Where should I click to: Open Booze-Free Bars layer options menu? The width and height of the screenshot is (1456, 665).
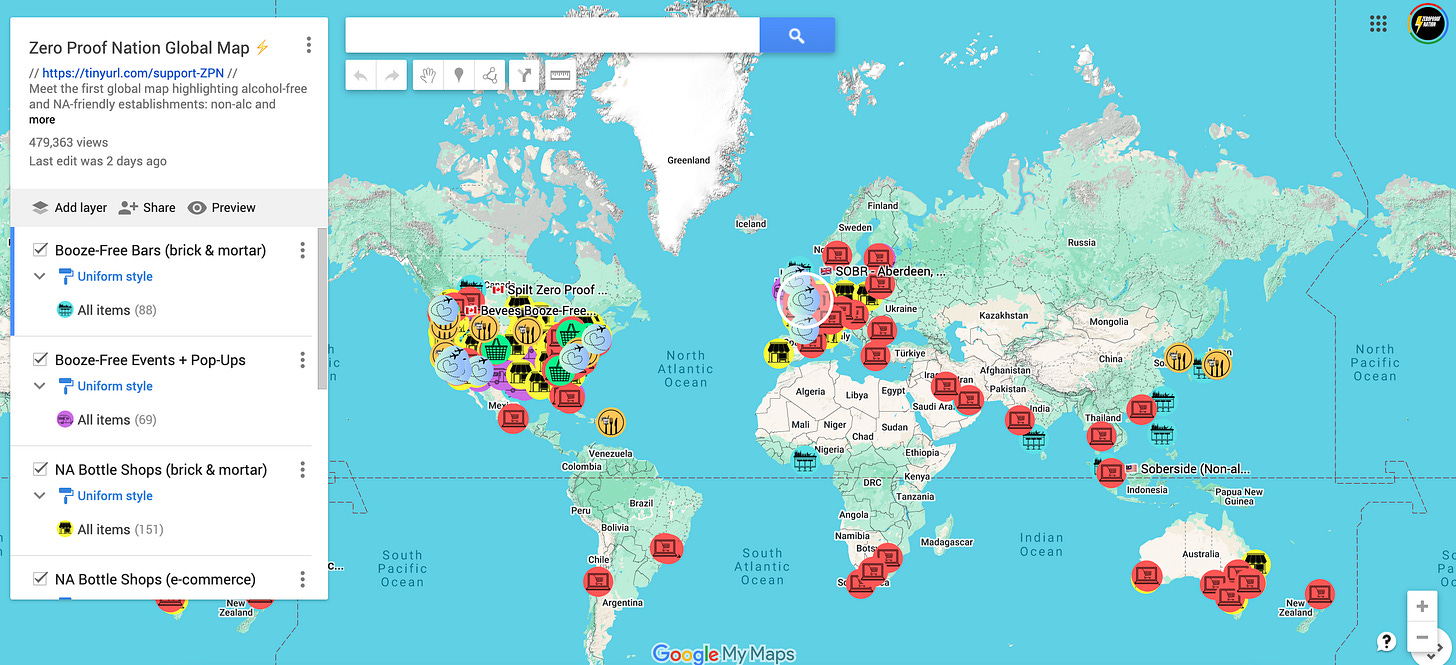click(302, 250)
